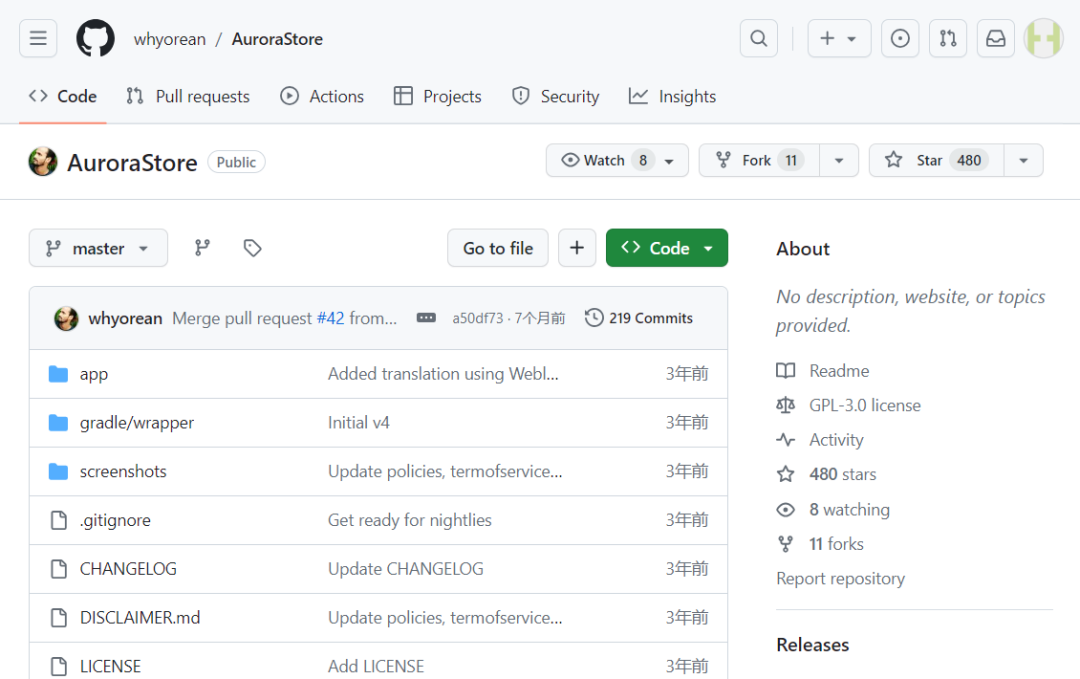Open the app folder

pyautogui.click(x=94, y=374)
